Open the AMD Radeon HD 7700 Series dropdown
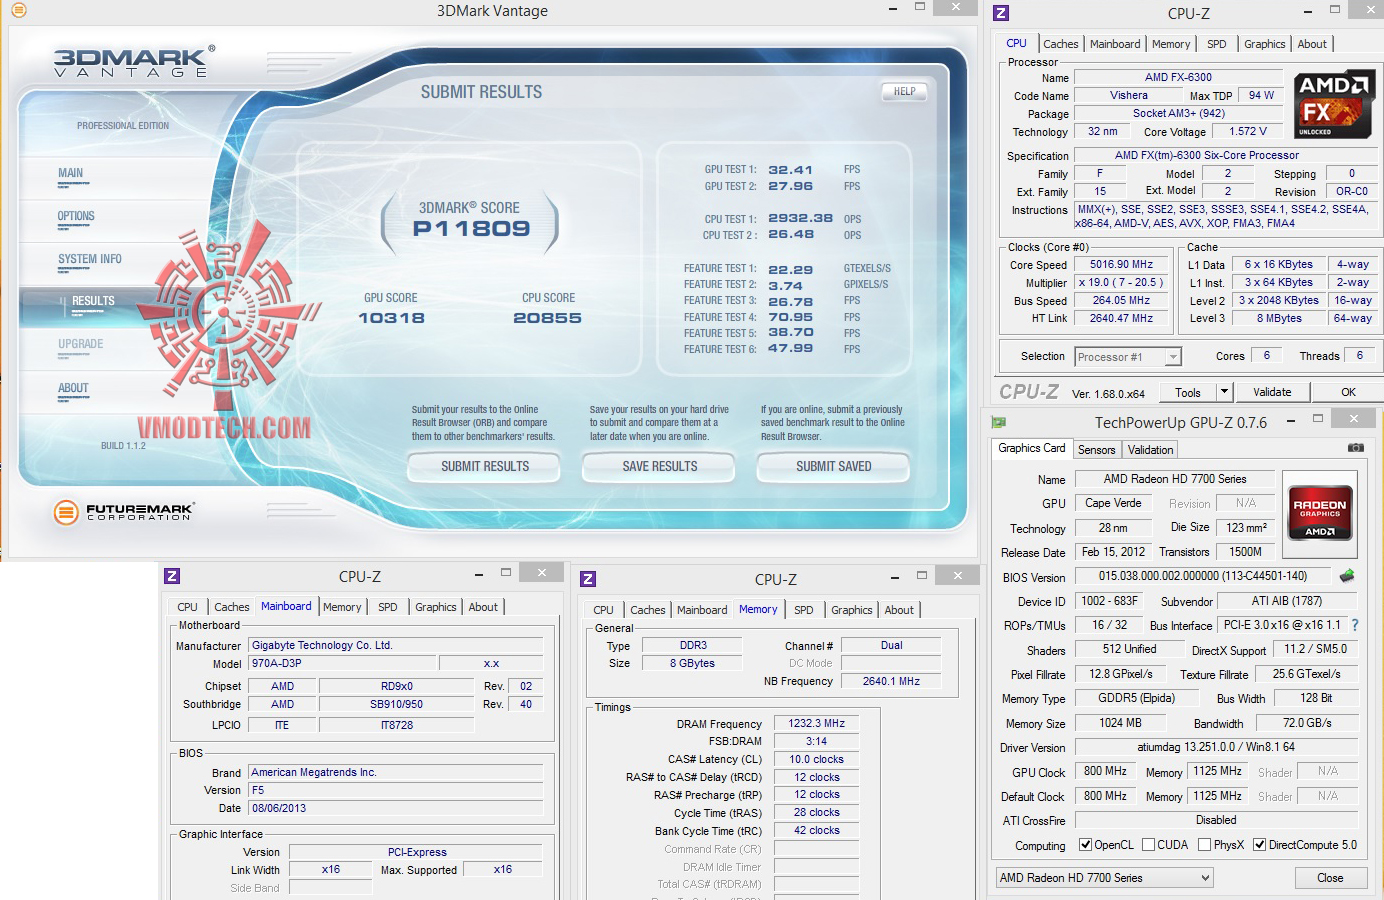 point(1105,878)
